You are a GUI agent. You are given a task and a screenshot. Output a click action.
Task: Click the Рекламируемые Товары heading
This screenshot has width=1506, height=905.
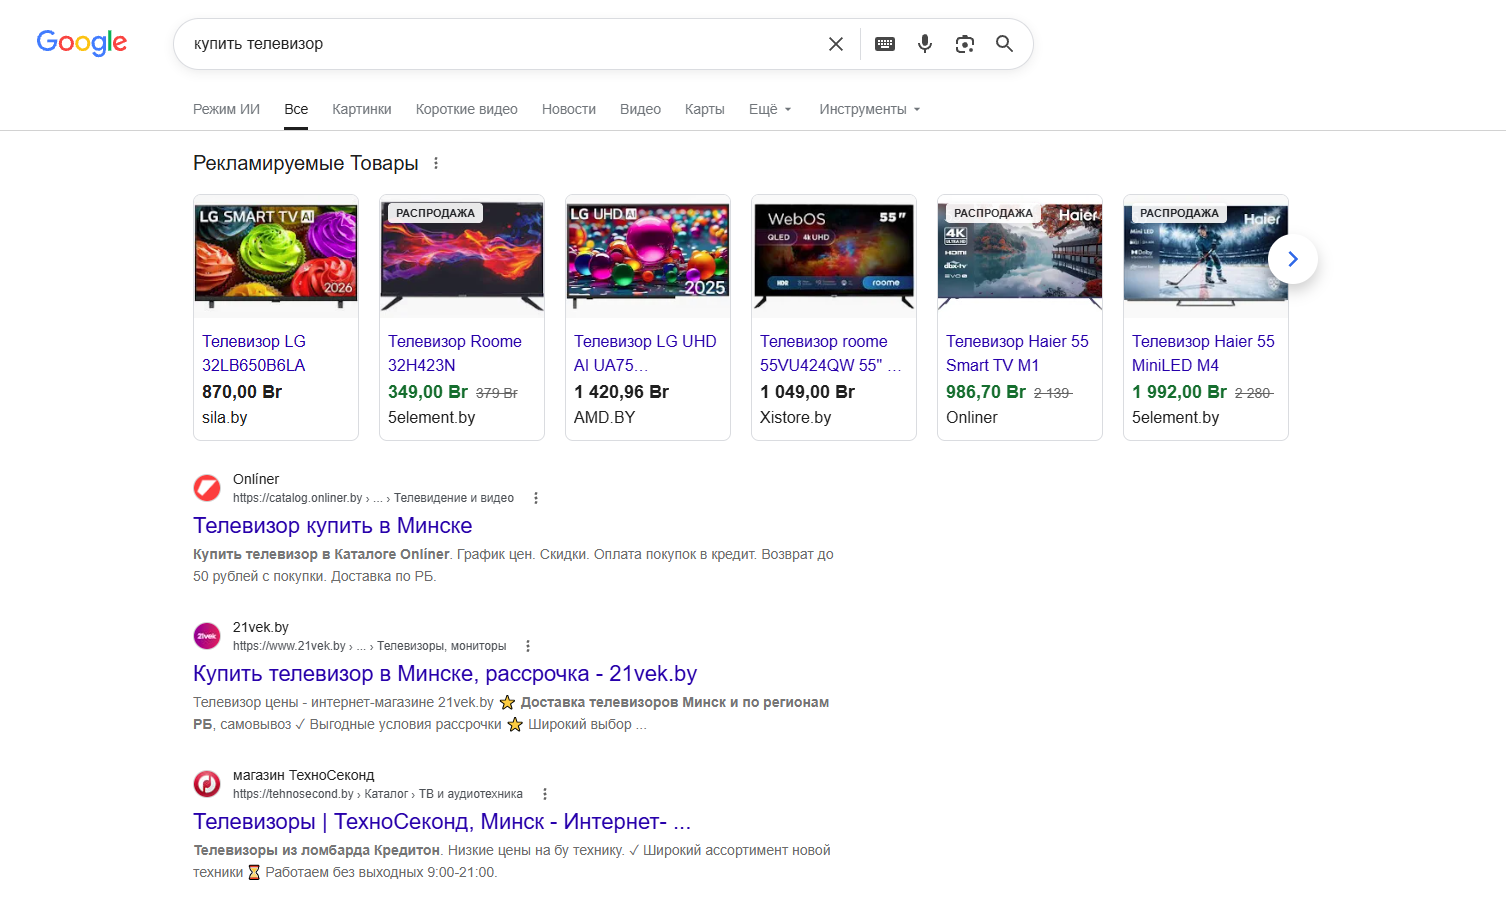(305, 163)
